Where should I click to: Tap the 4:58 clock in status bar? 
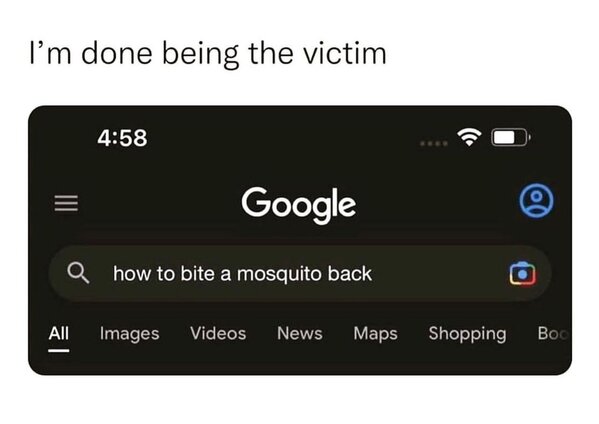(x=122, y=138)
